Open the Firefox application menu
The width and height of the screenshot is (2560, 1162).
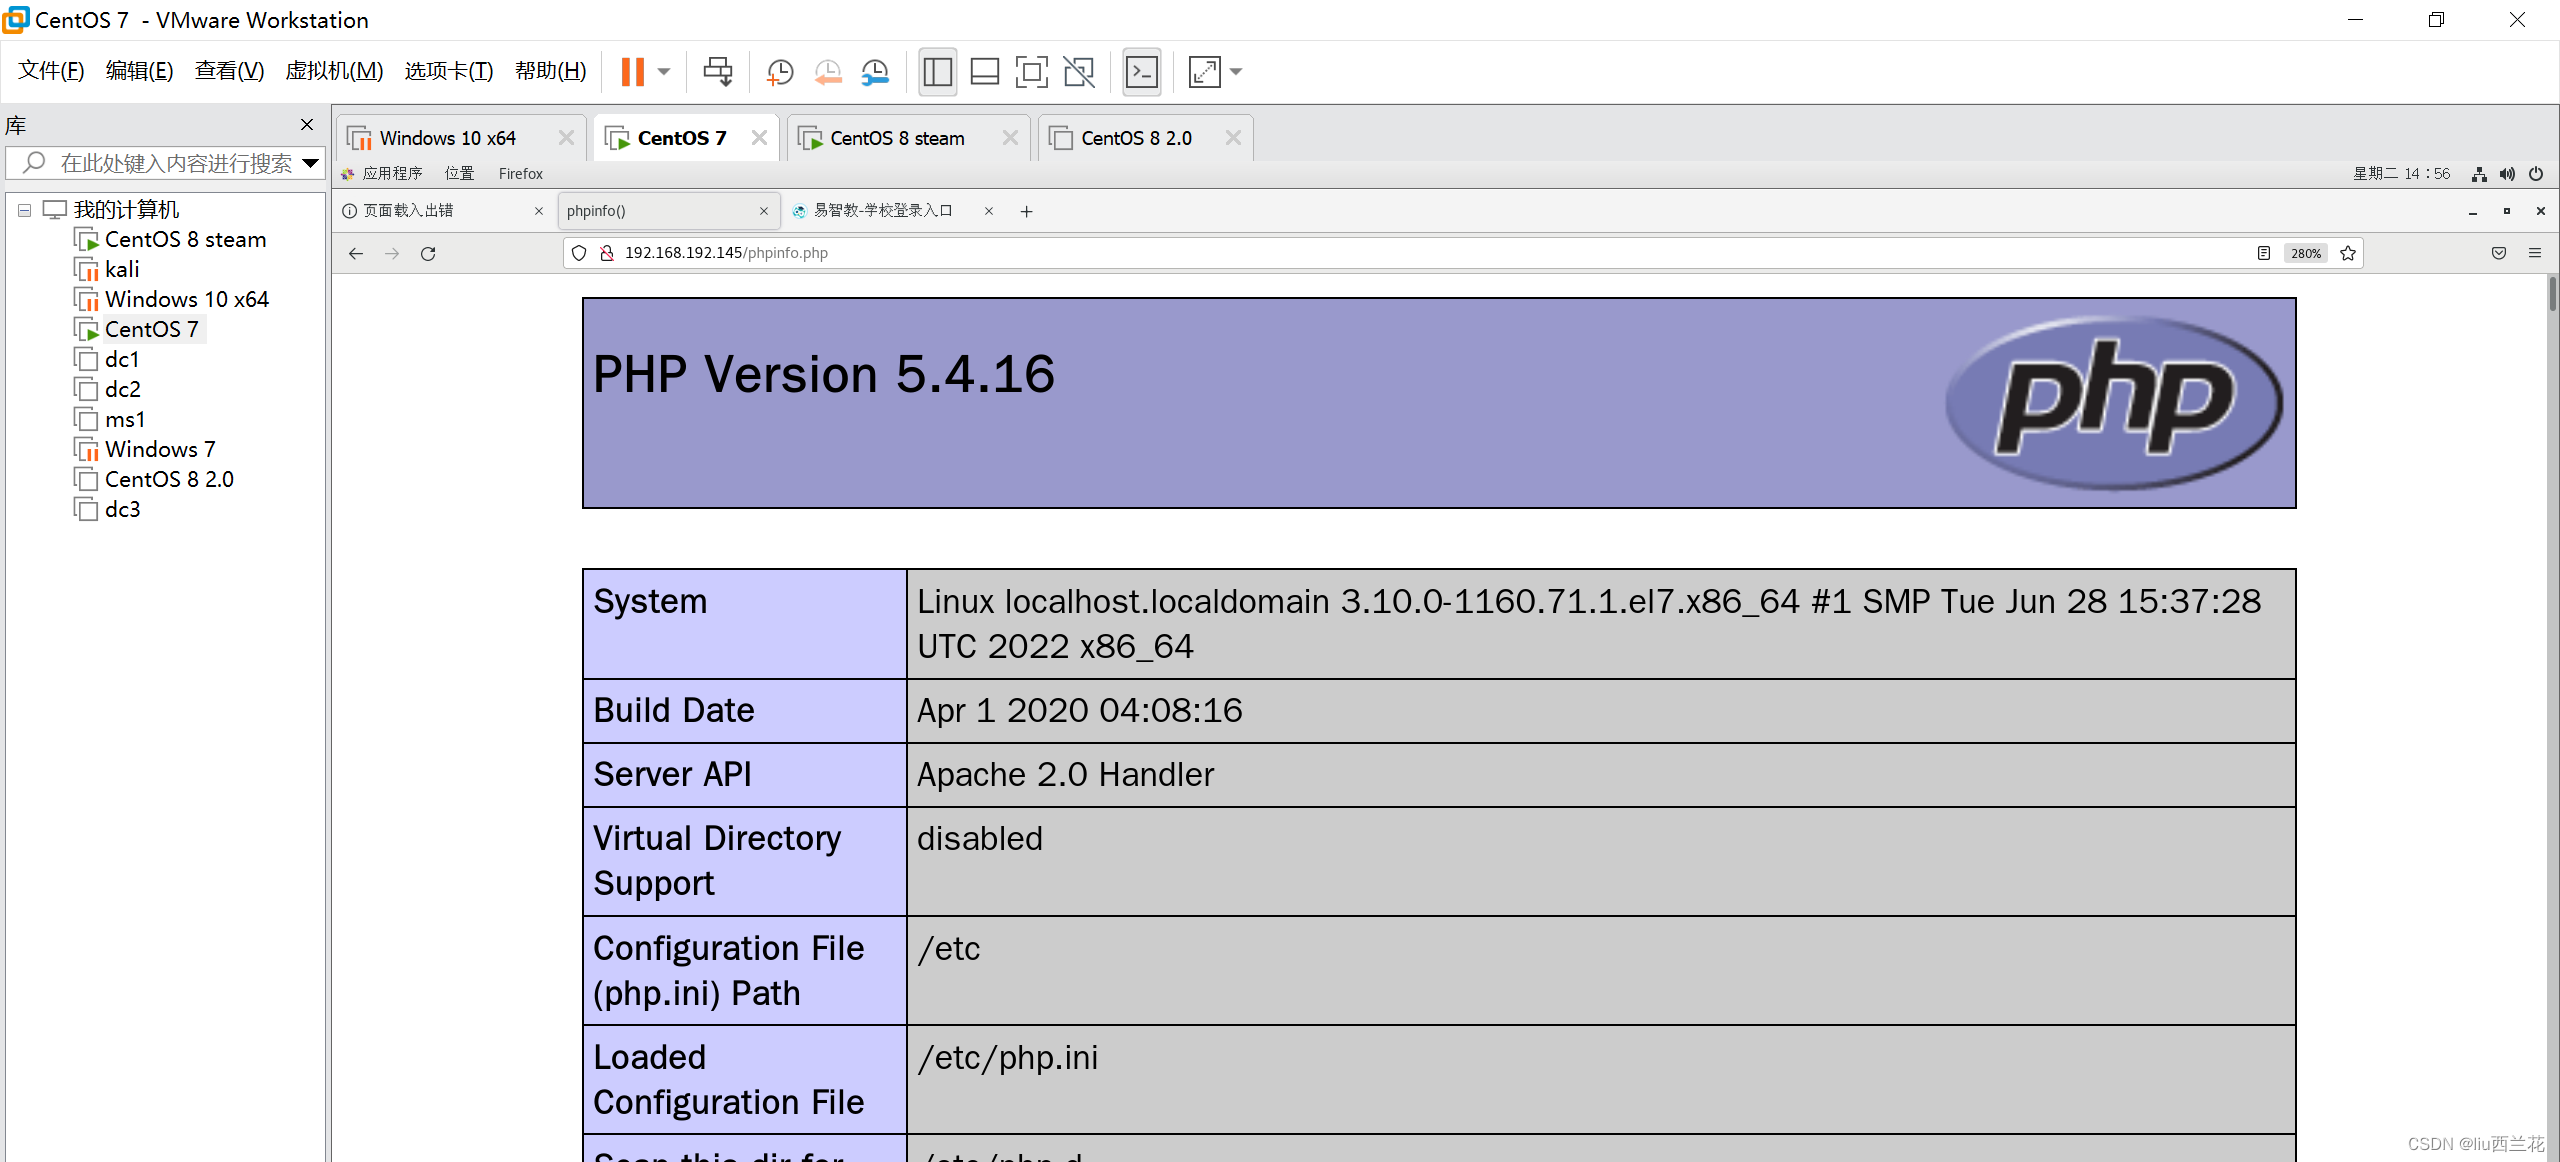pos(2537,252)
